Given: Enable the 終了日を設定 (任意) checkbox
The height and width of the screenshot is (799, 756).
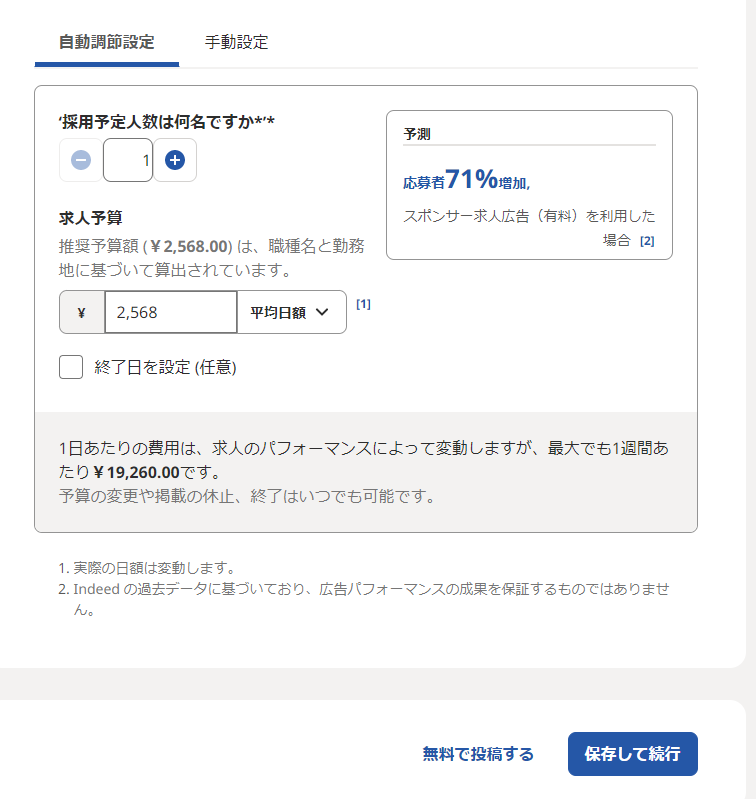Looking at the screenshot, I should [x=71, y=367].
